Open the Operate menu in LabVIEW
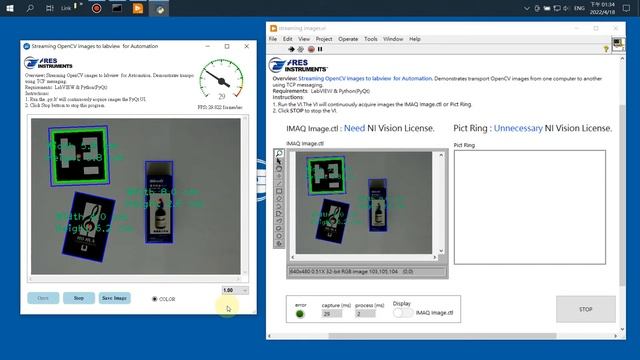The width and height of the screenshot is (640, 360). point(348,39)
